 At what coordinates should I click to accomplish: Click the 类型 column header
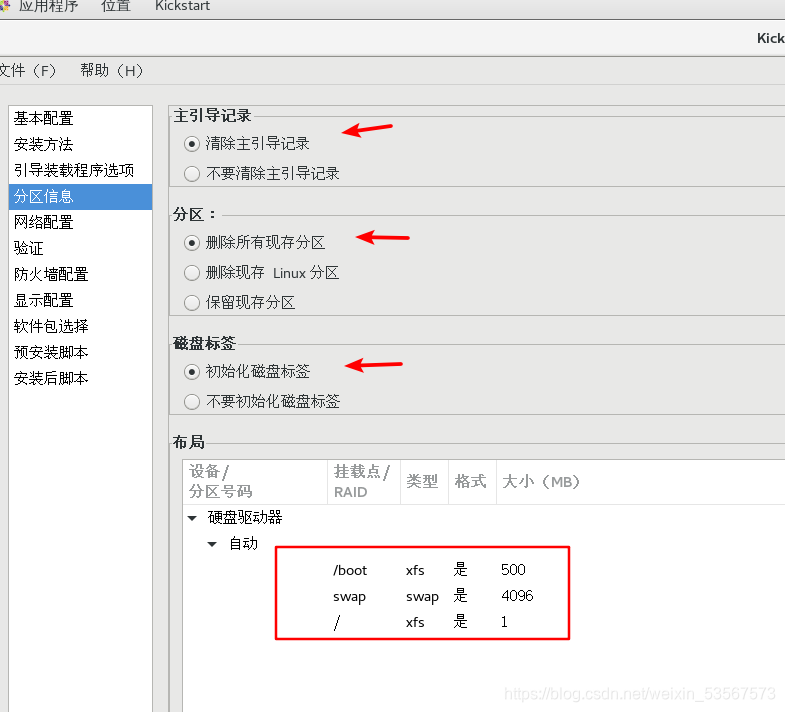(424, 482)
